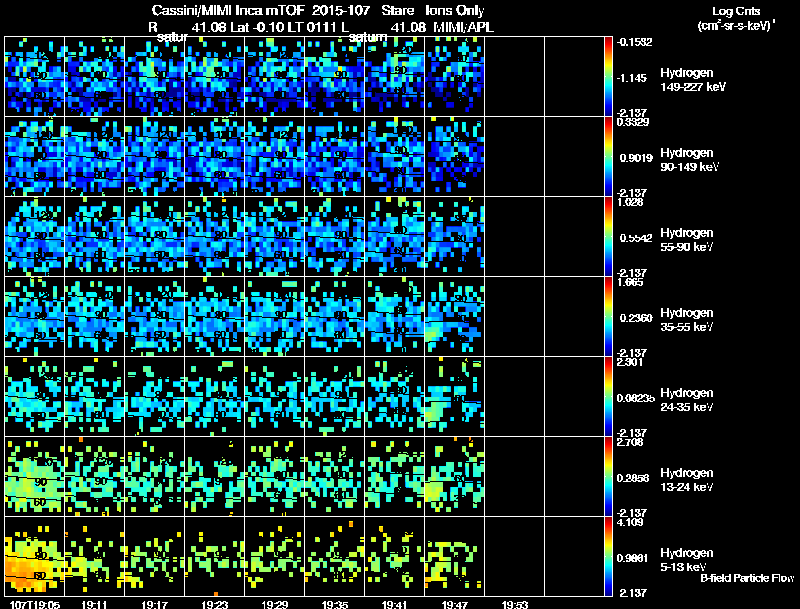Click the Hydrogen 5-13 keV color bar
The width and height of the screenshot is (800, 609).
[608, 557]
